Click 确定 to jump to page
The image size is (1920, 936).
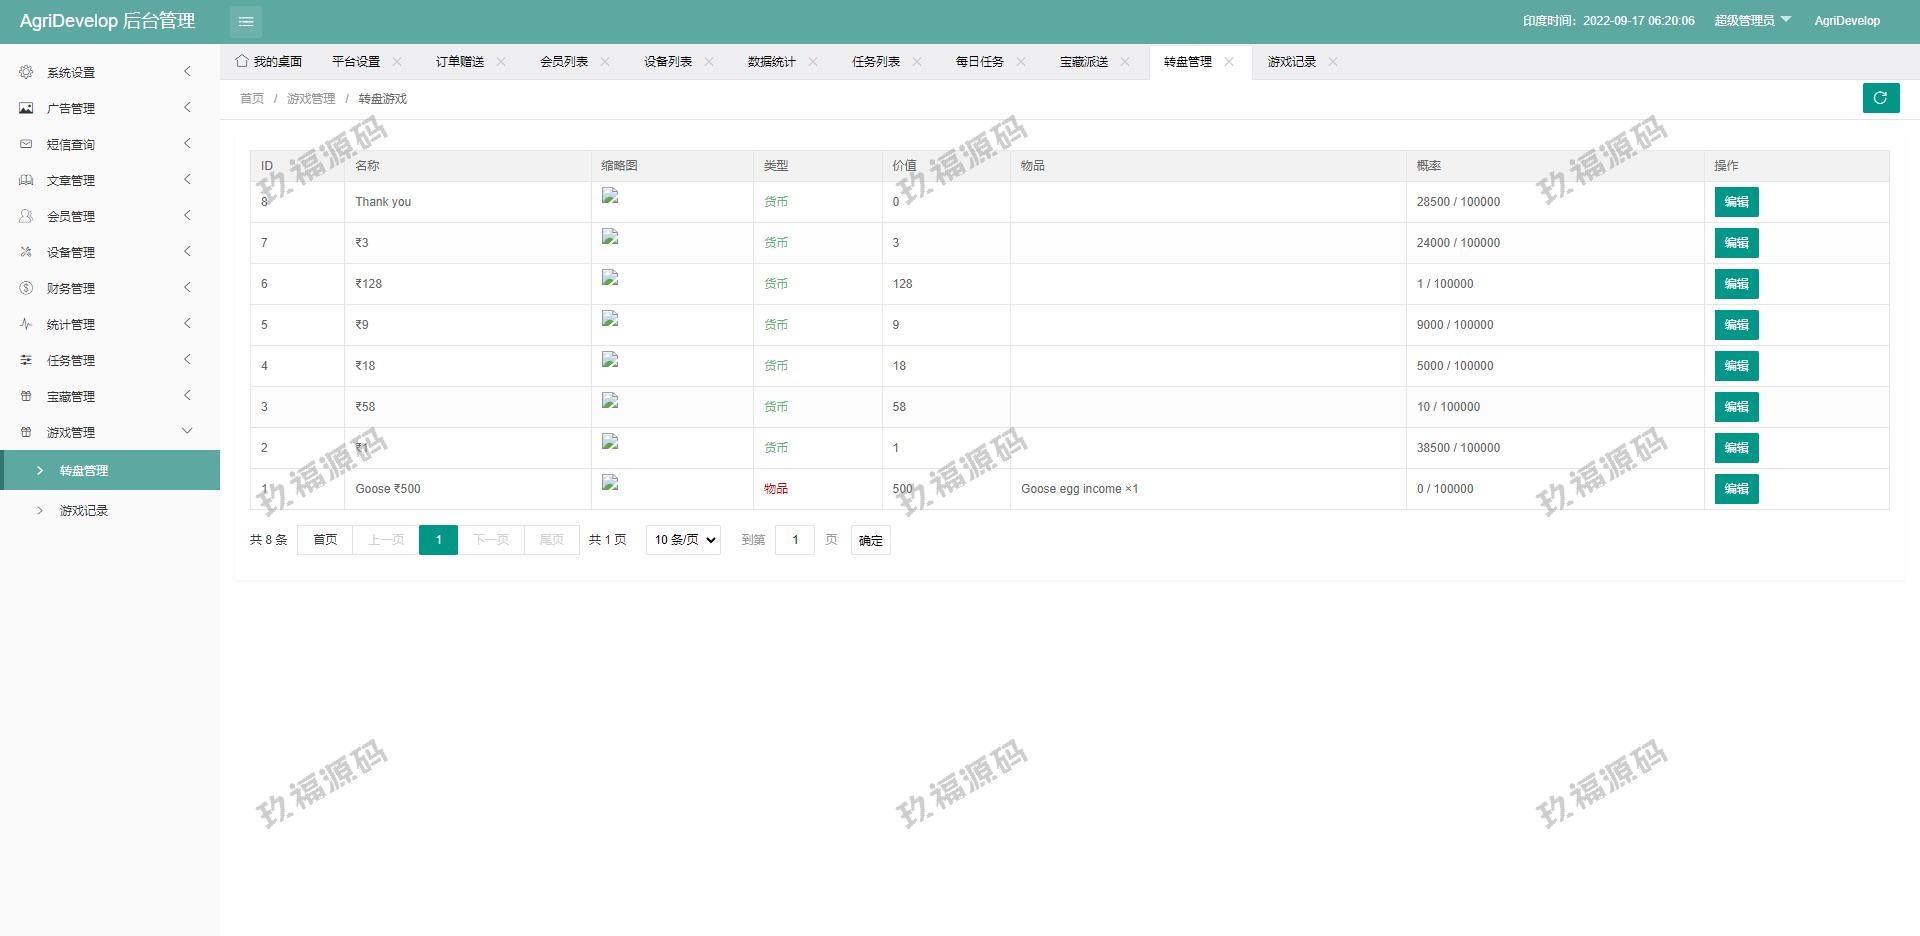coord(870,541)
